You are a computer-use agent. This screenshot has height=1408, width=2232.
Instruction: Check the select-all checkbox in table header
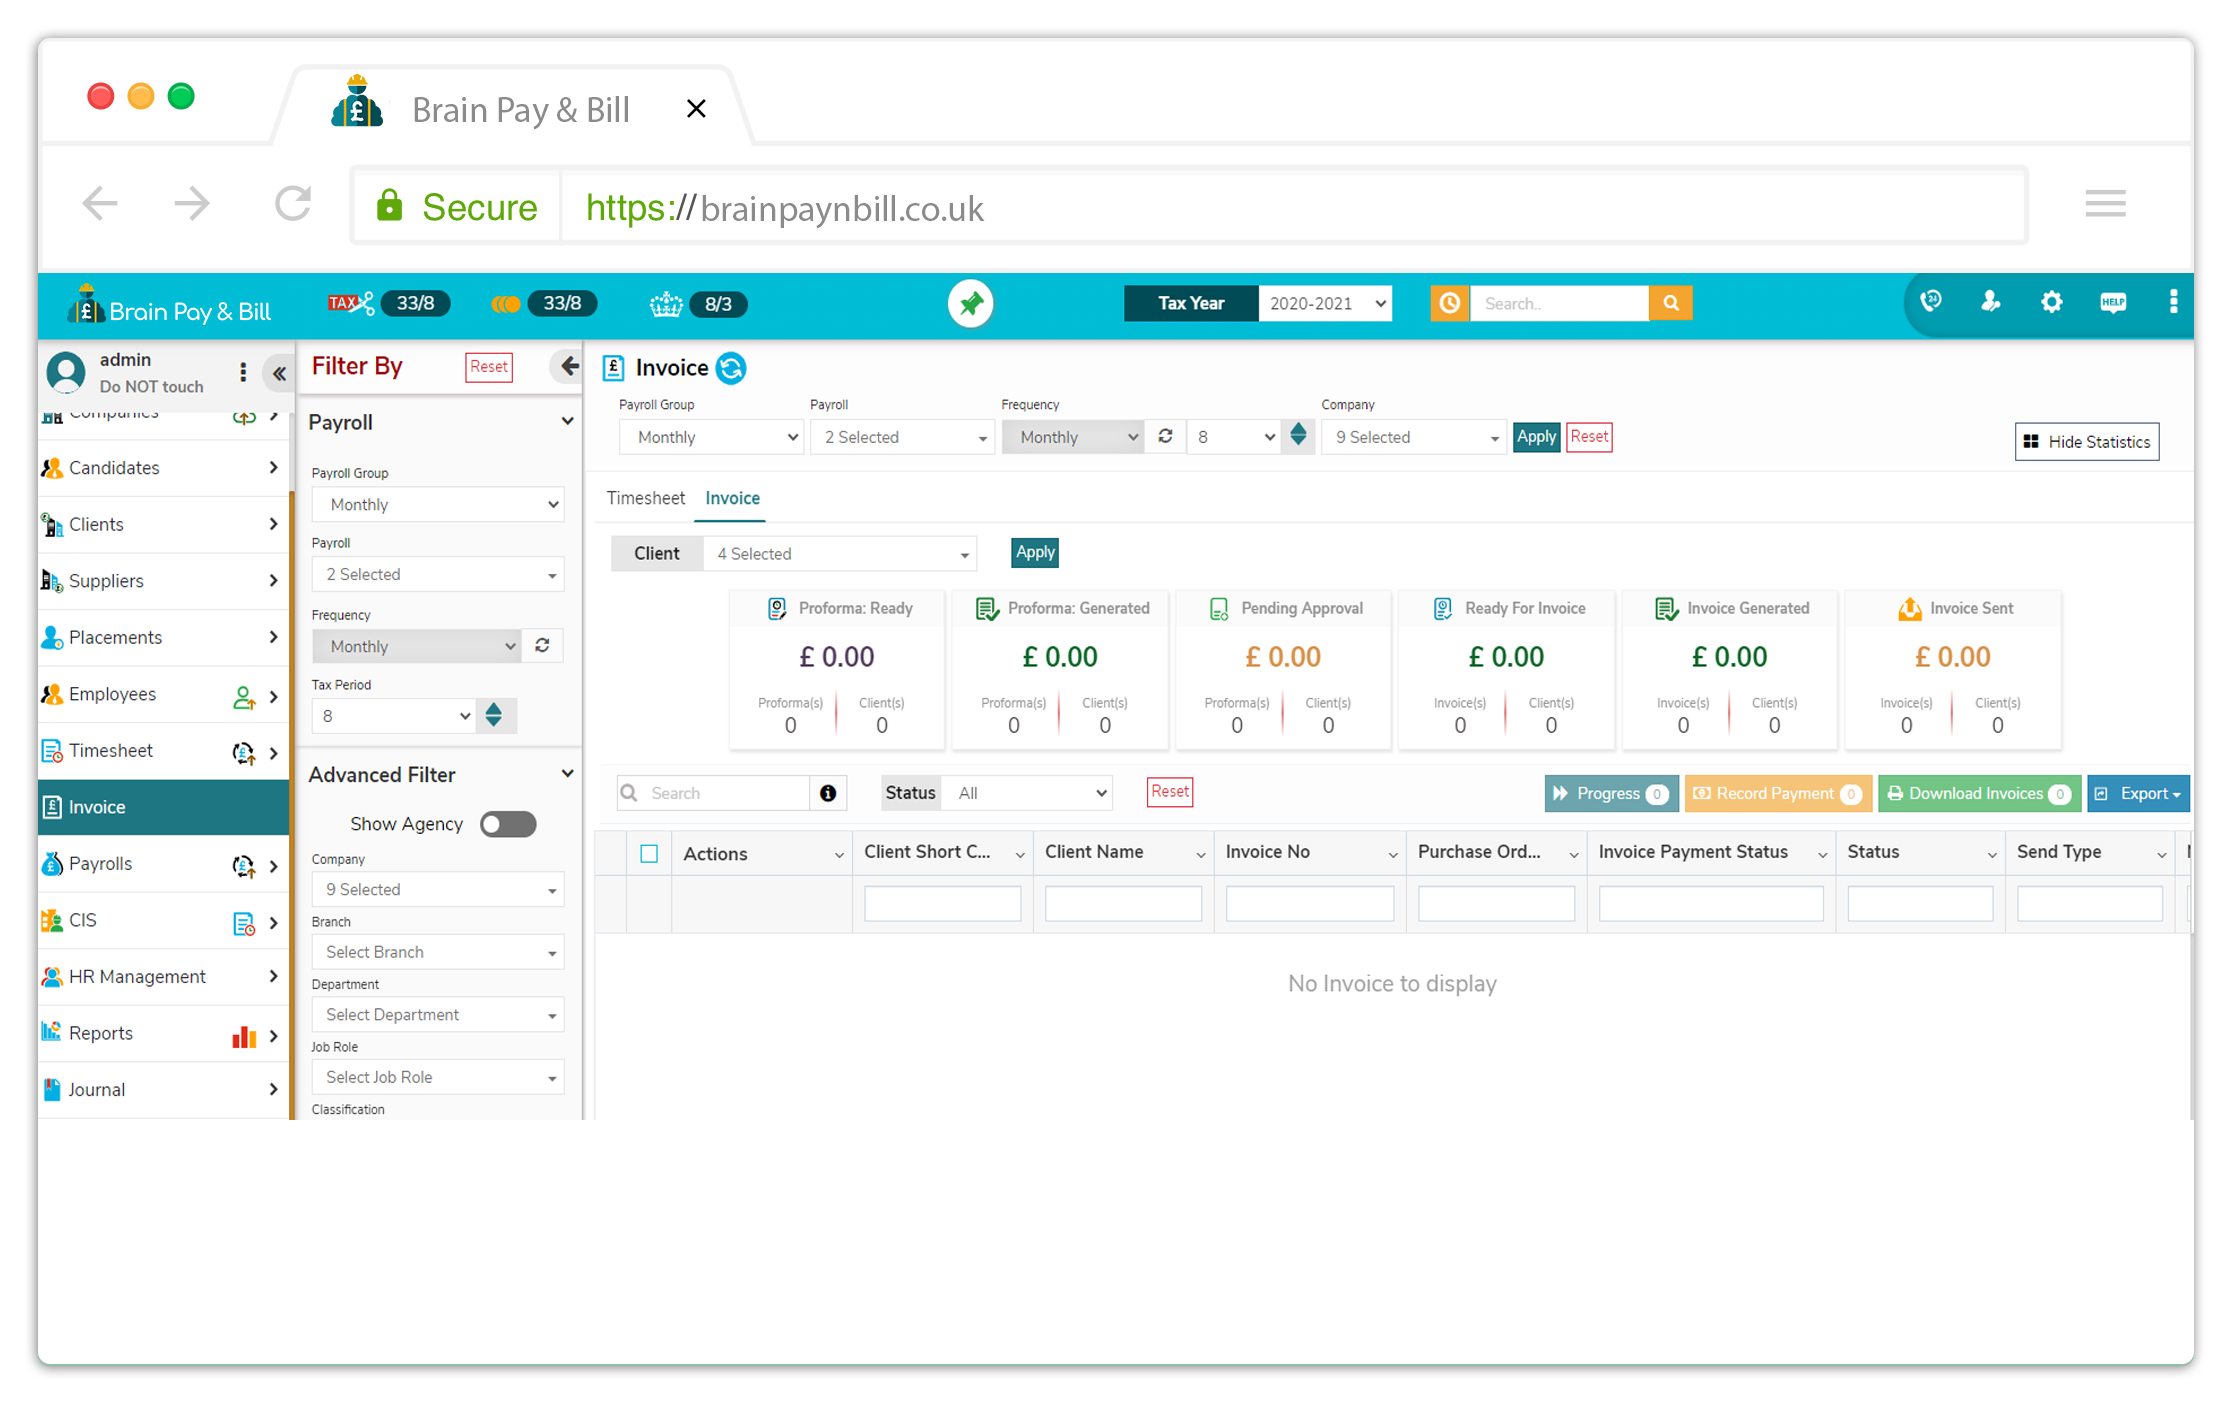649,853
